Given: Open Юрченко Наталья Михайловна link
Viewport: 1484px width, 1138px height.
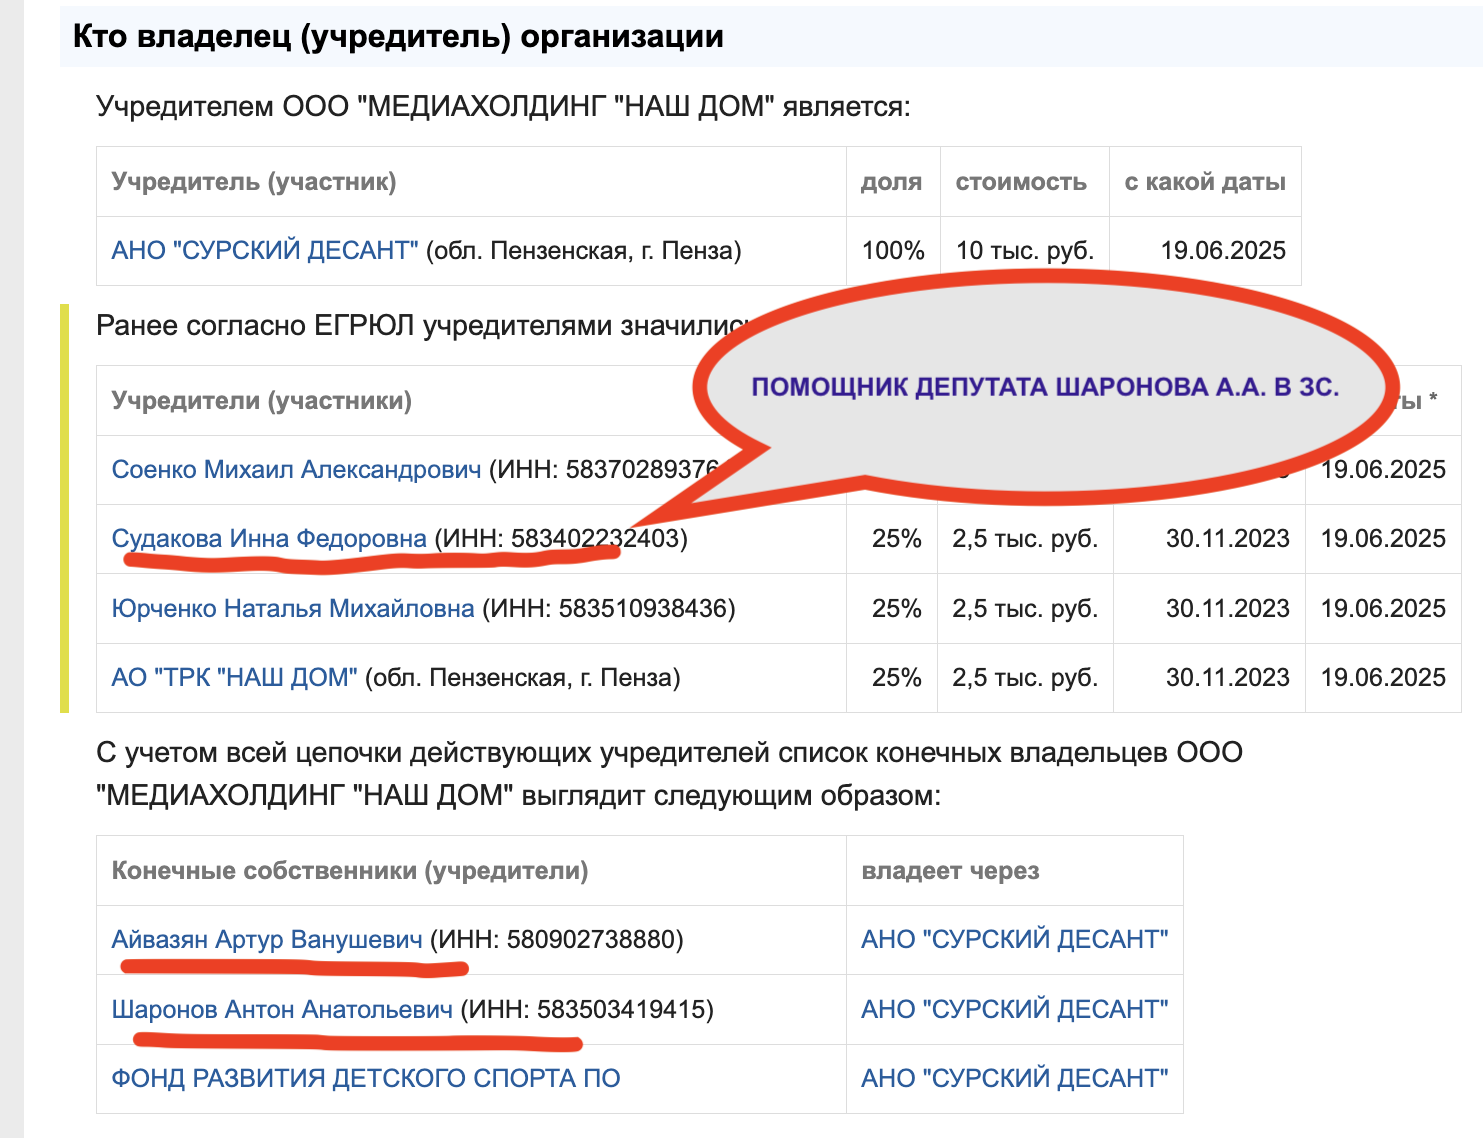Looking at the screenshot, I should [293, 608].
